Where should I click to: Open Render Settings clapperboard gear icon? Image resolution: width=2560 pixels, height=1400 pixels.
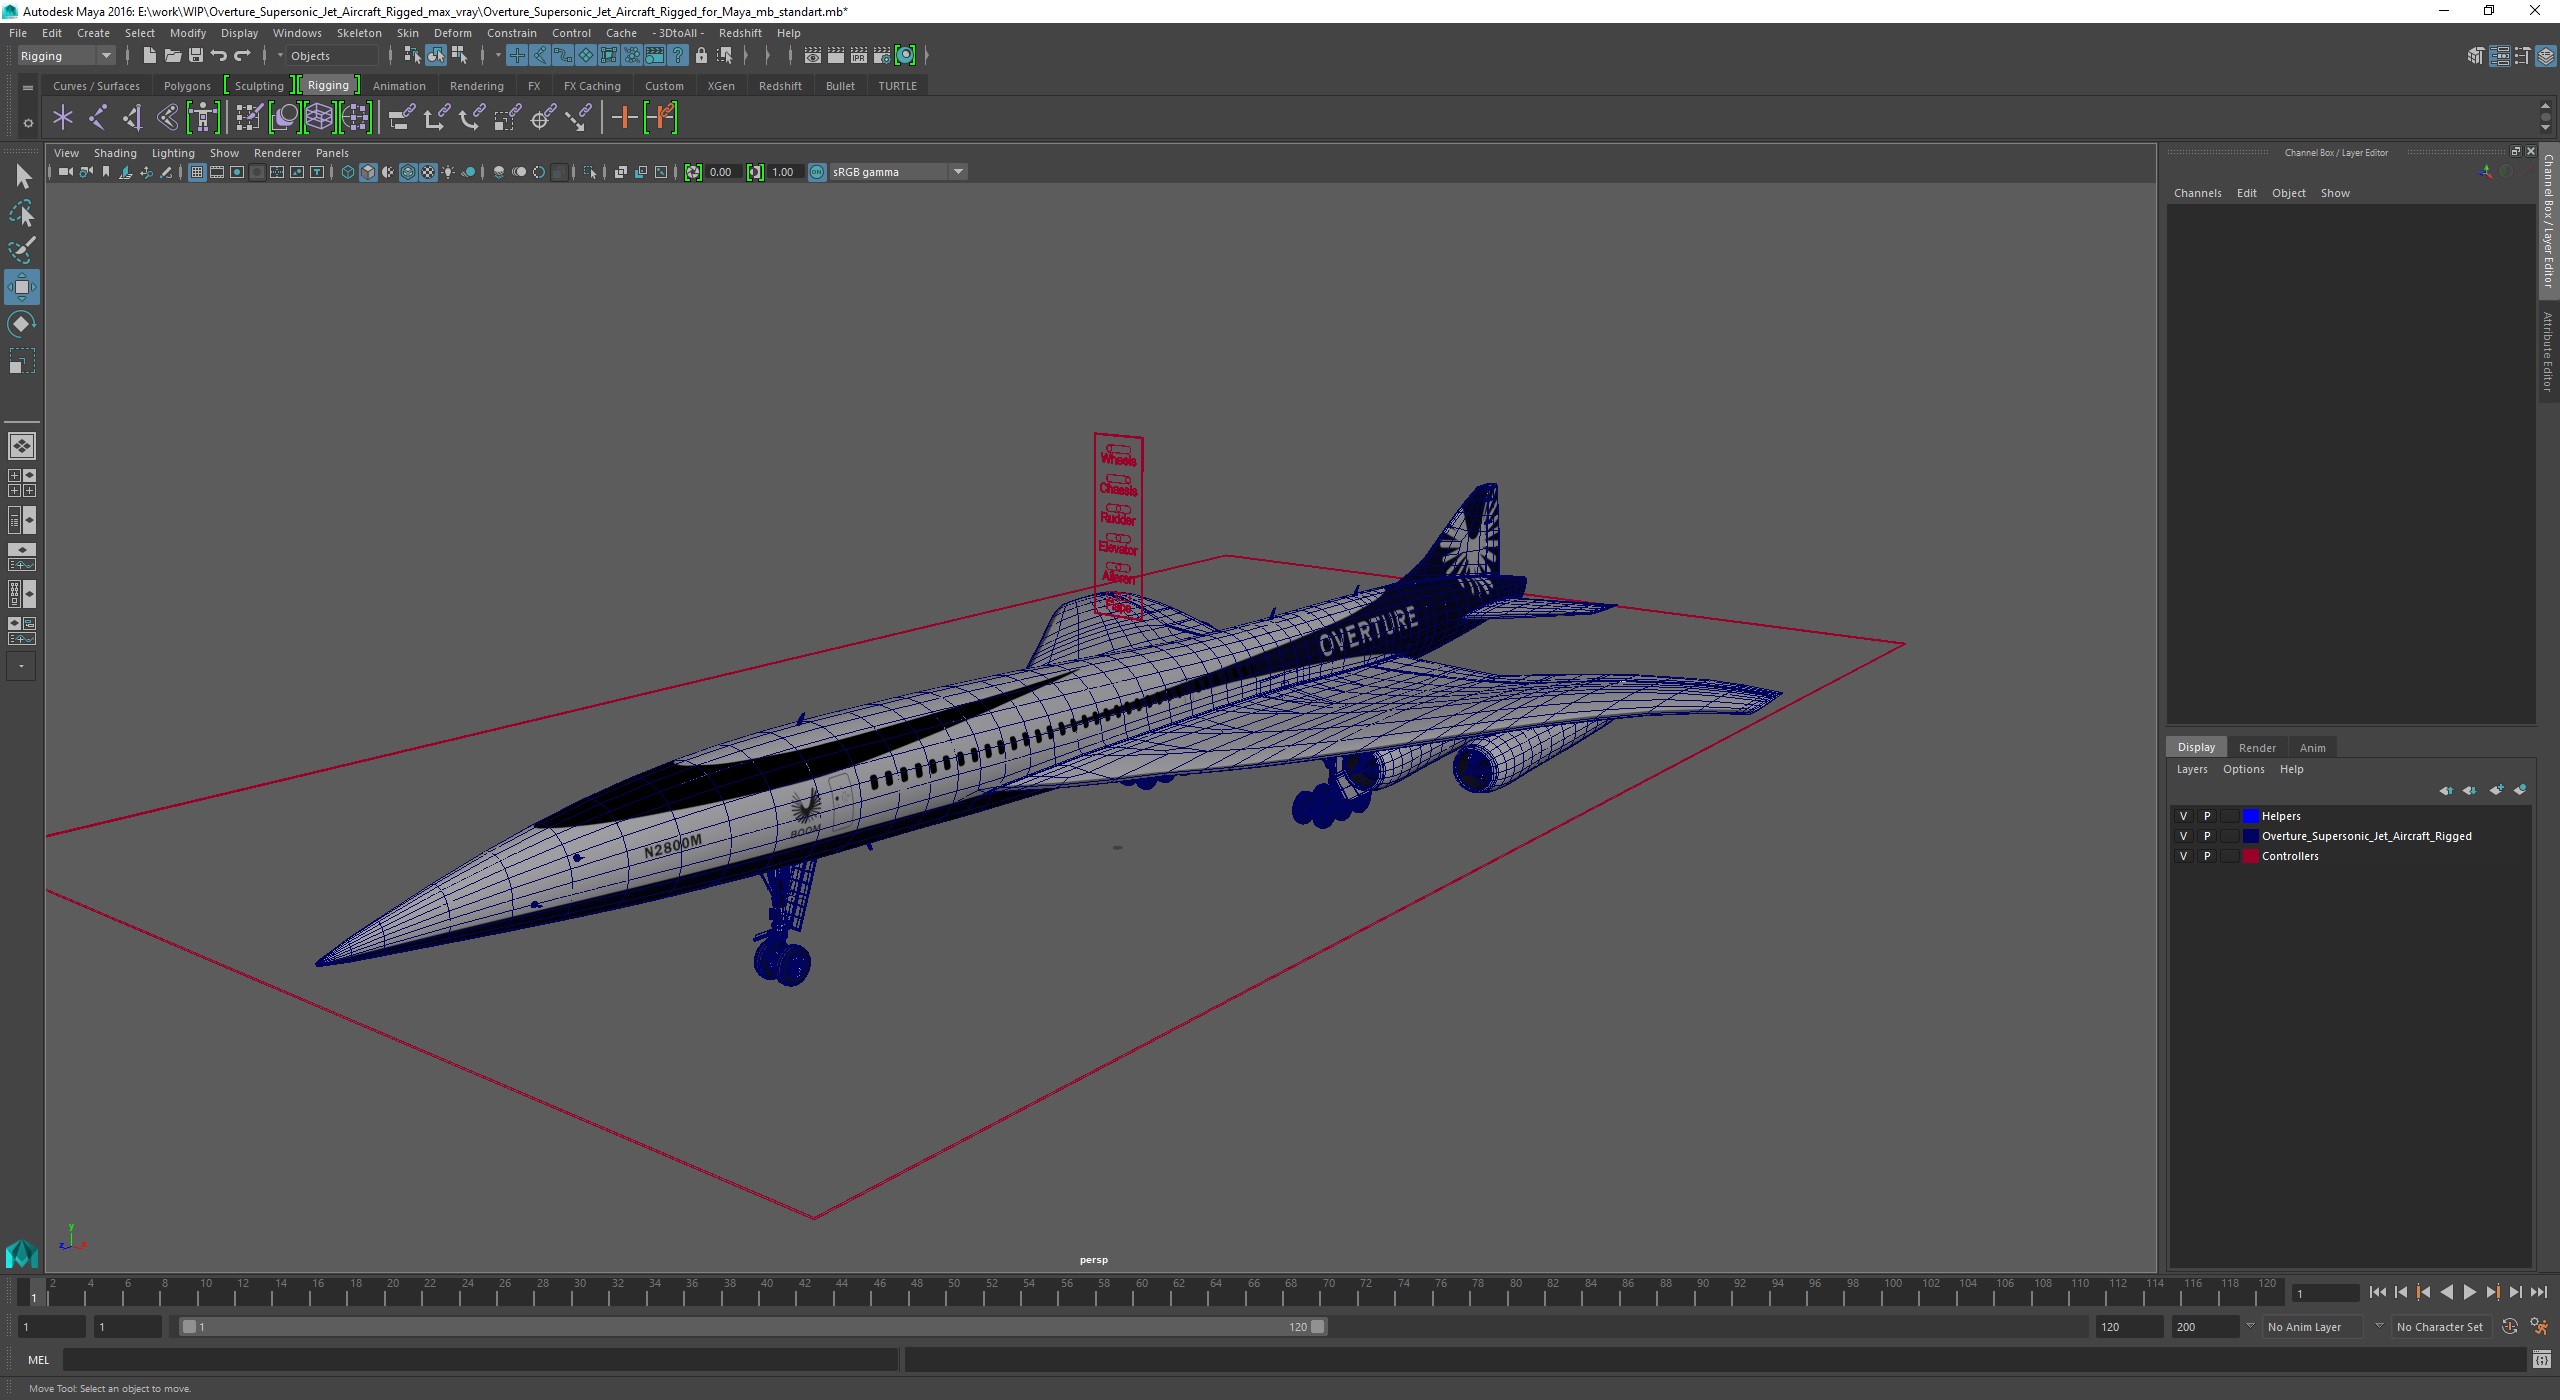(881, 56)
